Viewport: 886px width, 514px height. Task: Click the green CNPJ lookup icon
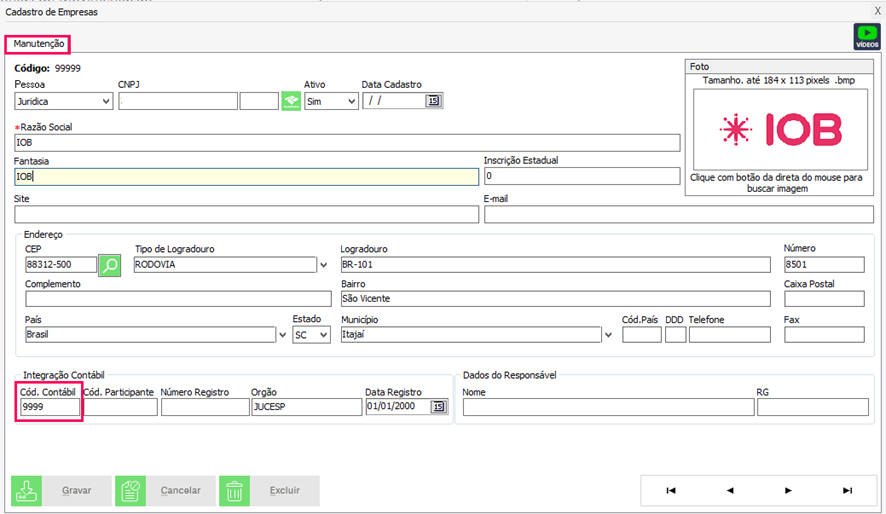click(291, 101)
